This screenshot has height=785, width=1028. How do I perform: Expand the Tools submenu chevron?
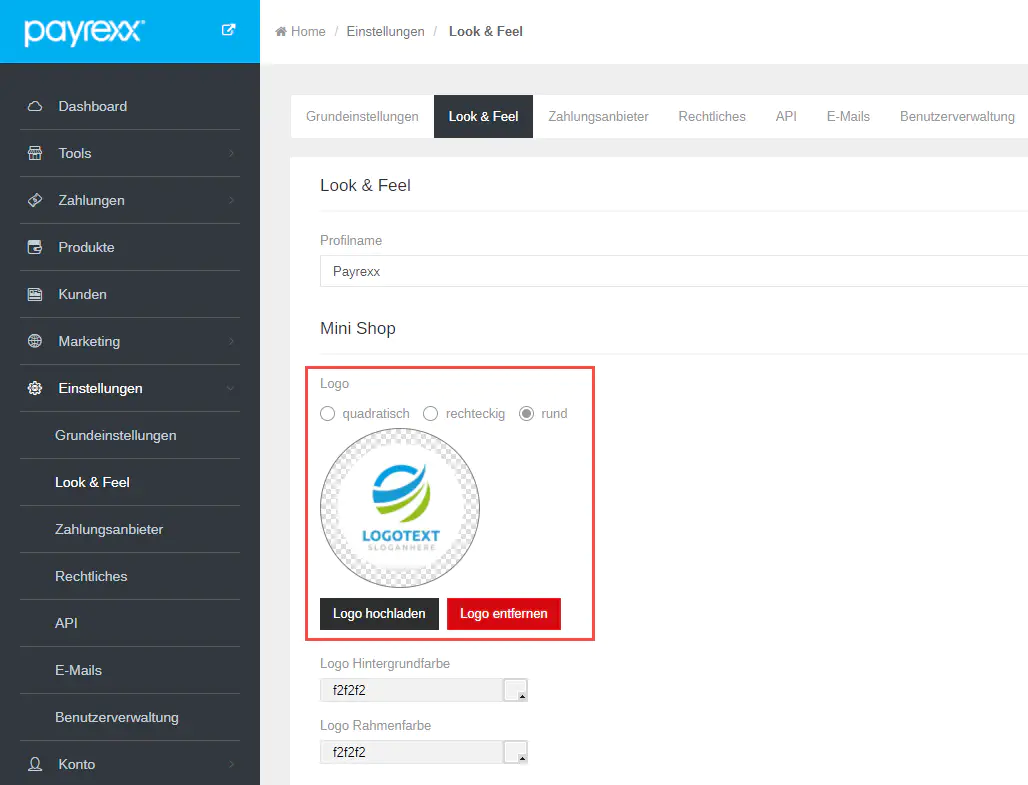click(231, 153)
